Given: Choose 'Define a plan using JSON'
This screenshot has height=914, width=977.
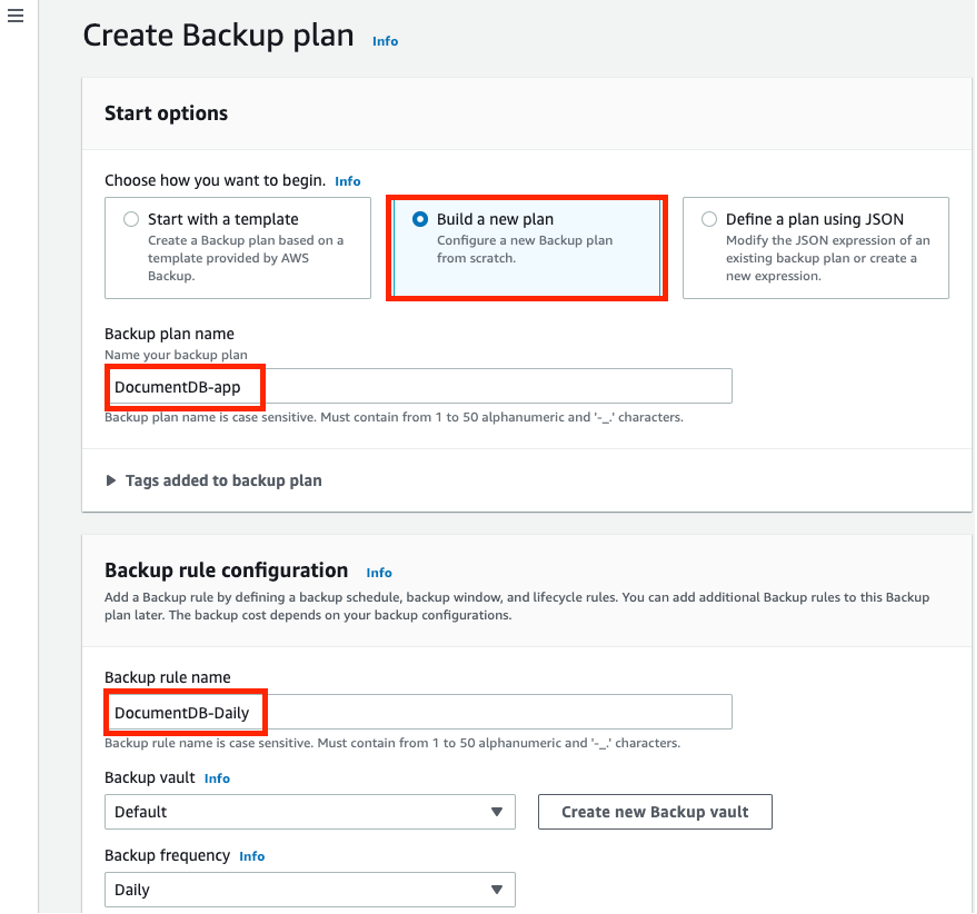Looking at the screenshot, I should pos(710,219).
